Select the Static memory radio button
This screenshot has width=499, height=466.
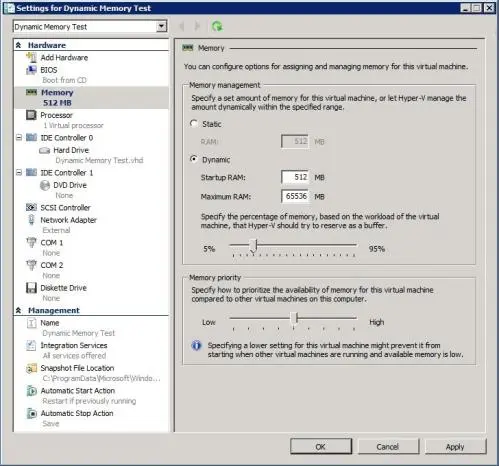[x=194, y=124]
